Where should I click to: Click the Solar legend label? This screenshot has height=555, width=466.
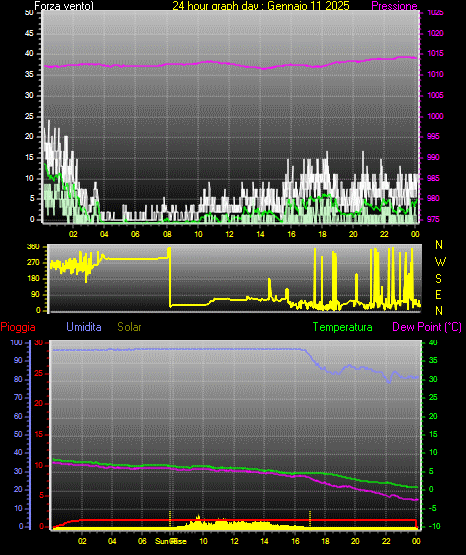tap(130, 327)
